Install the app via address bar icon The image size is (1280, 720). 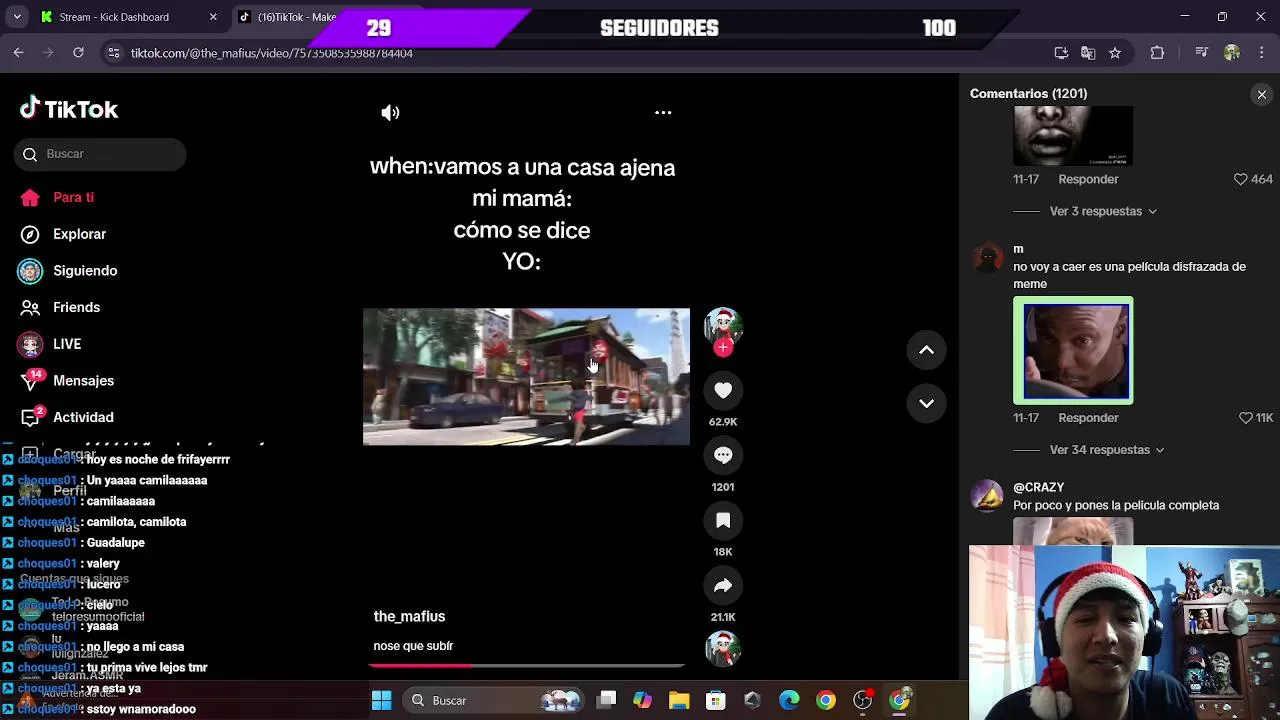pyautogui.click(x=1061, y=53)
